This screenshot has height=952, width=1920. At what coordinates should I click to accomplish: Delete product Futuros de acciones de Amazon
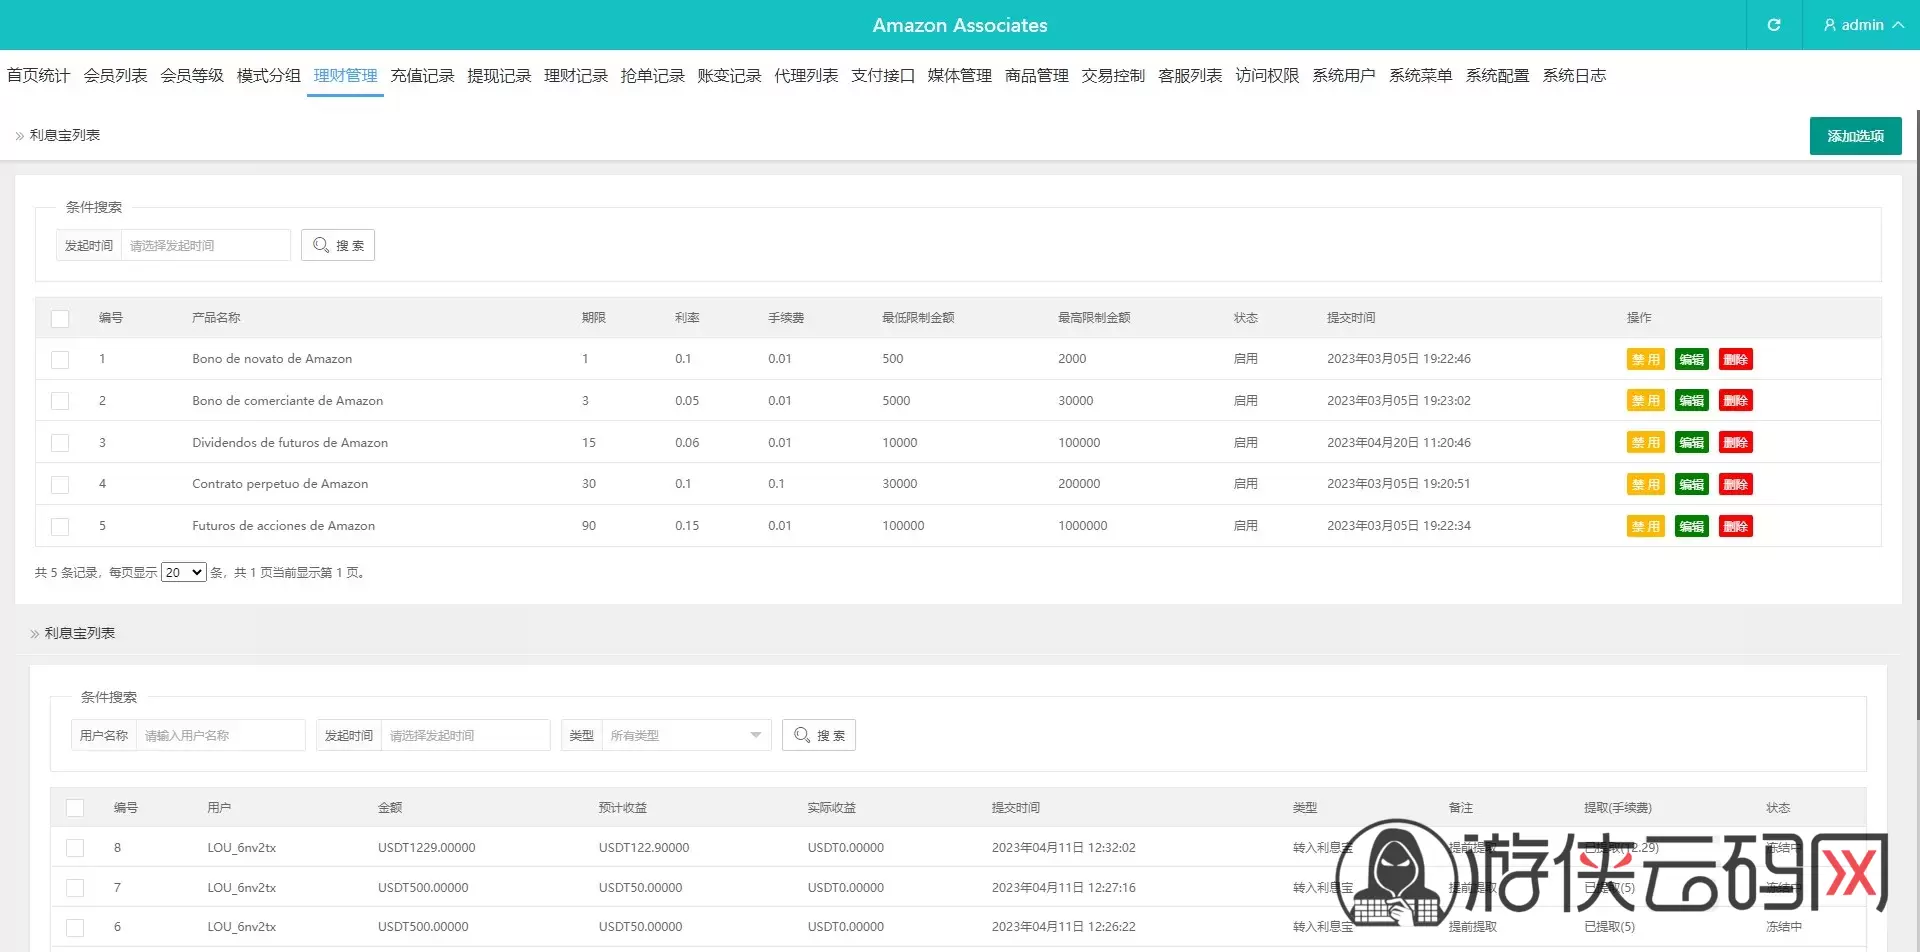[1736, 526]
